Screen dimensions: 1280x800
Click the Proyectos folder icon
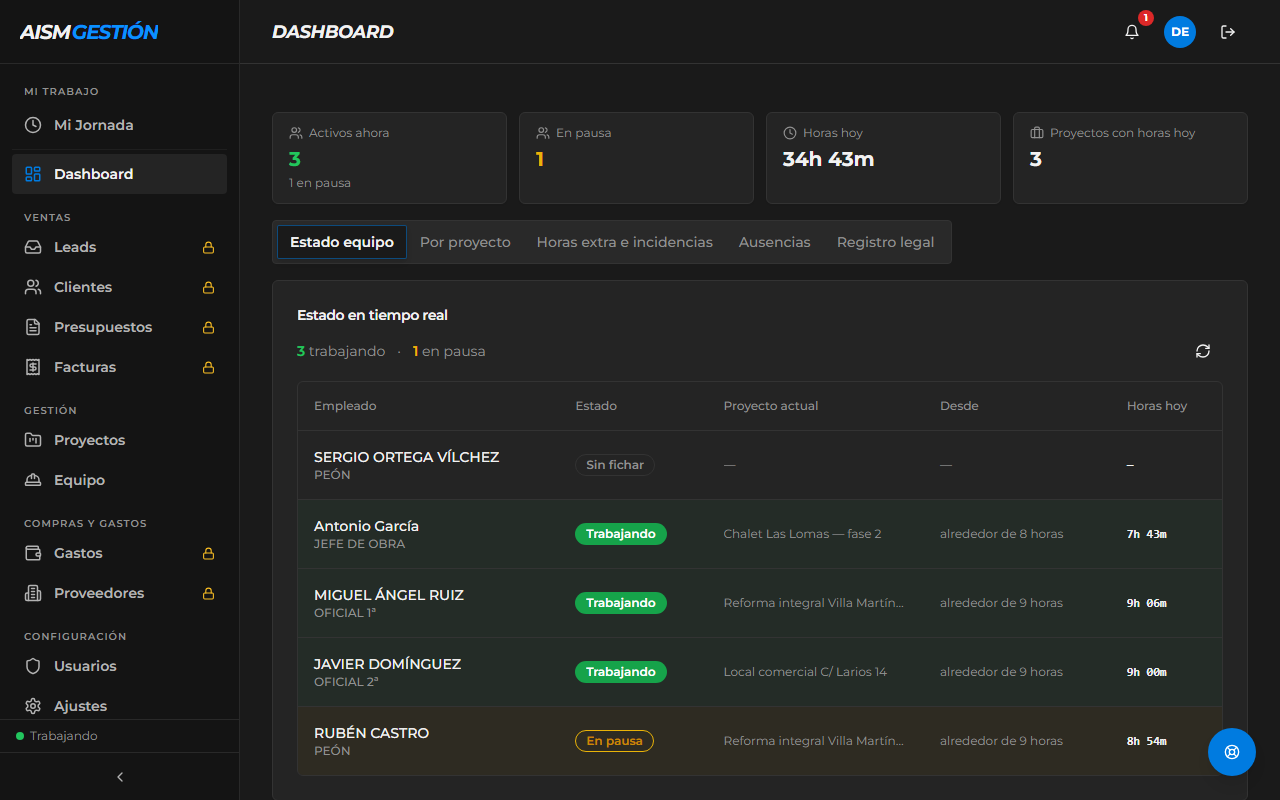[x=33, y=440]
